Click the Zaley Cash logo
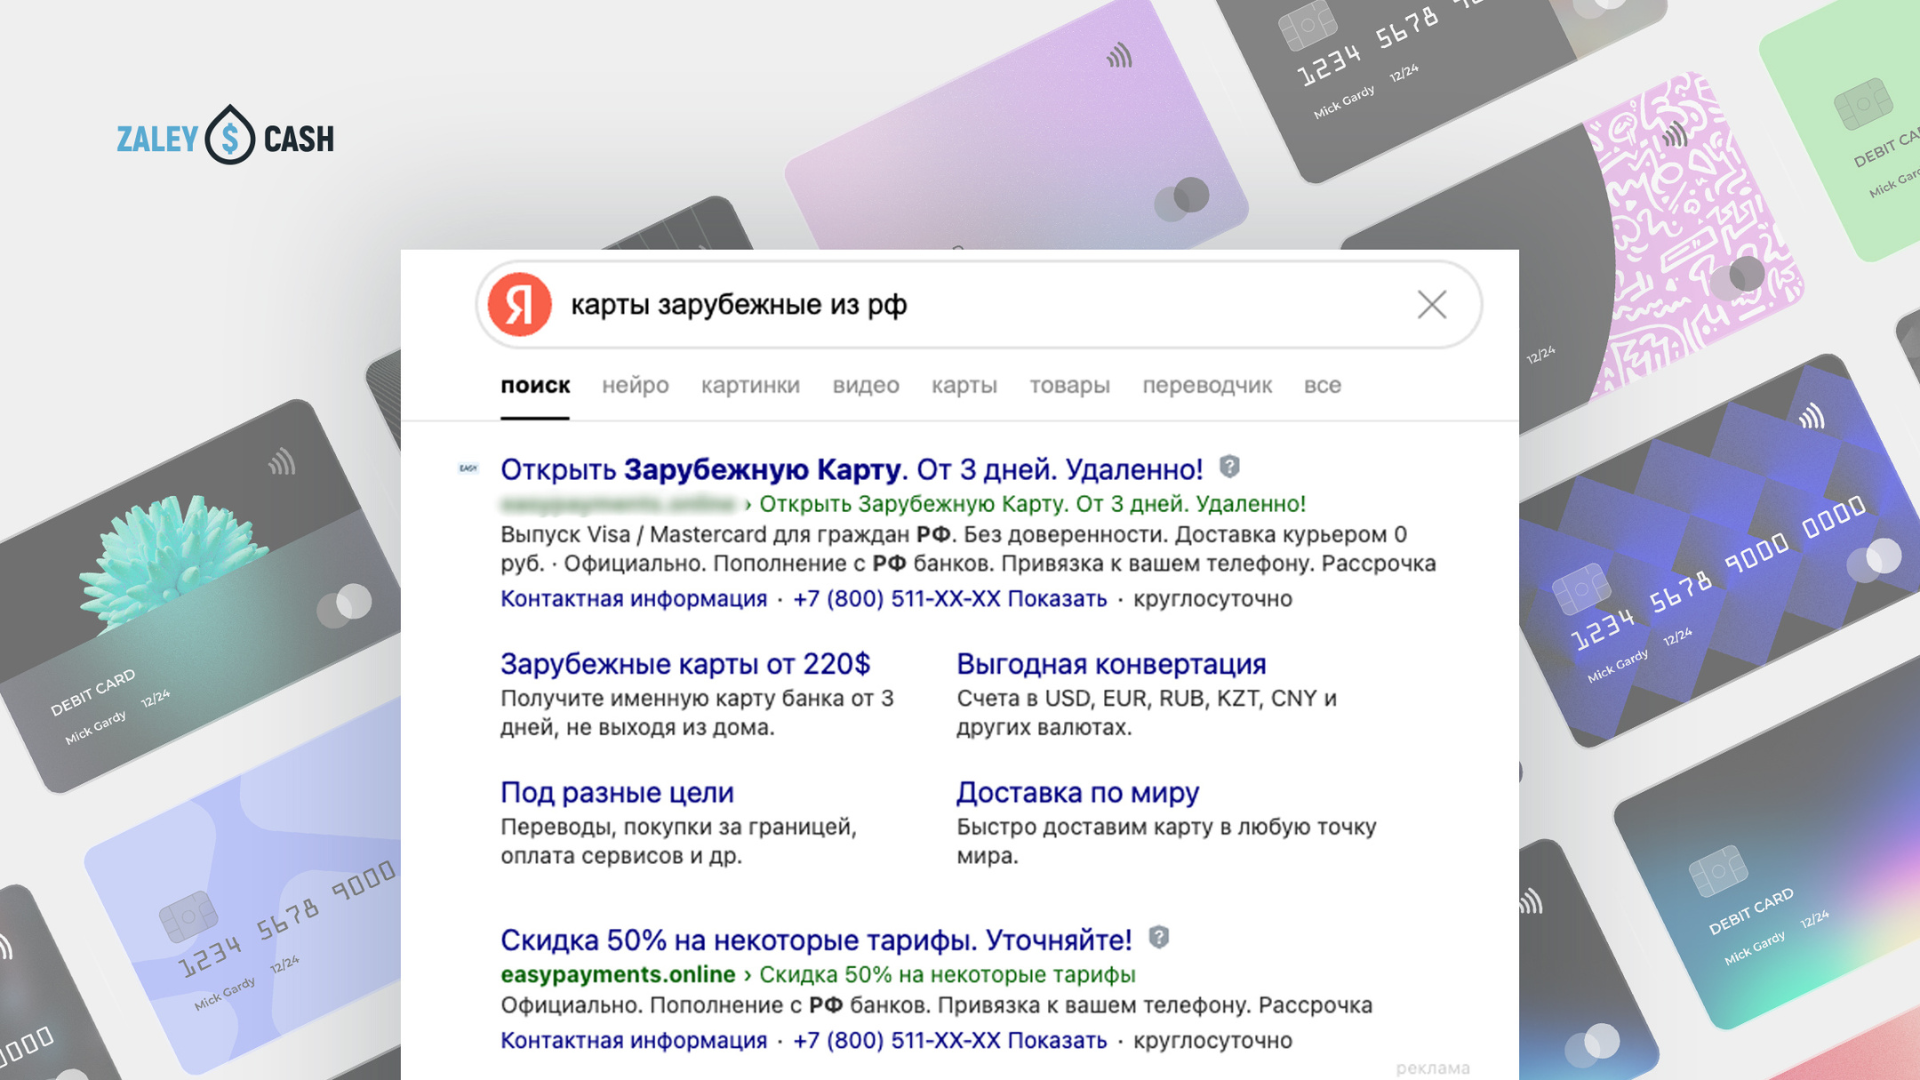The image size is (1920, 1080). click(226, 136)
